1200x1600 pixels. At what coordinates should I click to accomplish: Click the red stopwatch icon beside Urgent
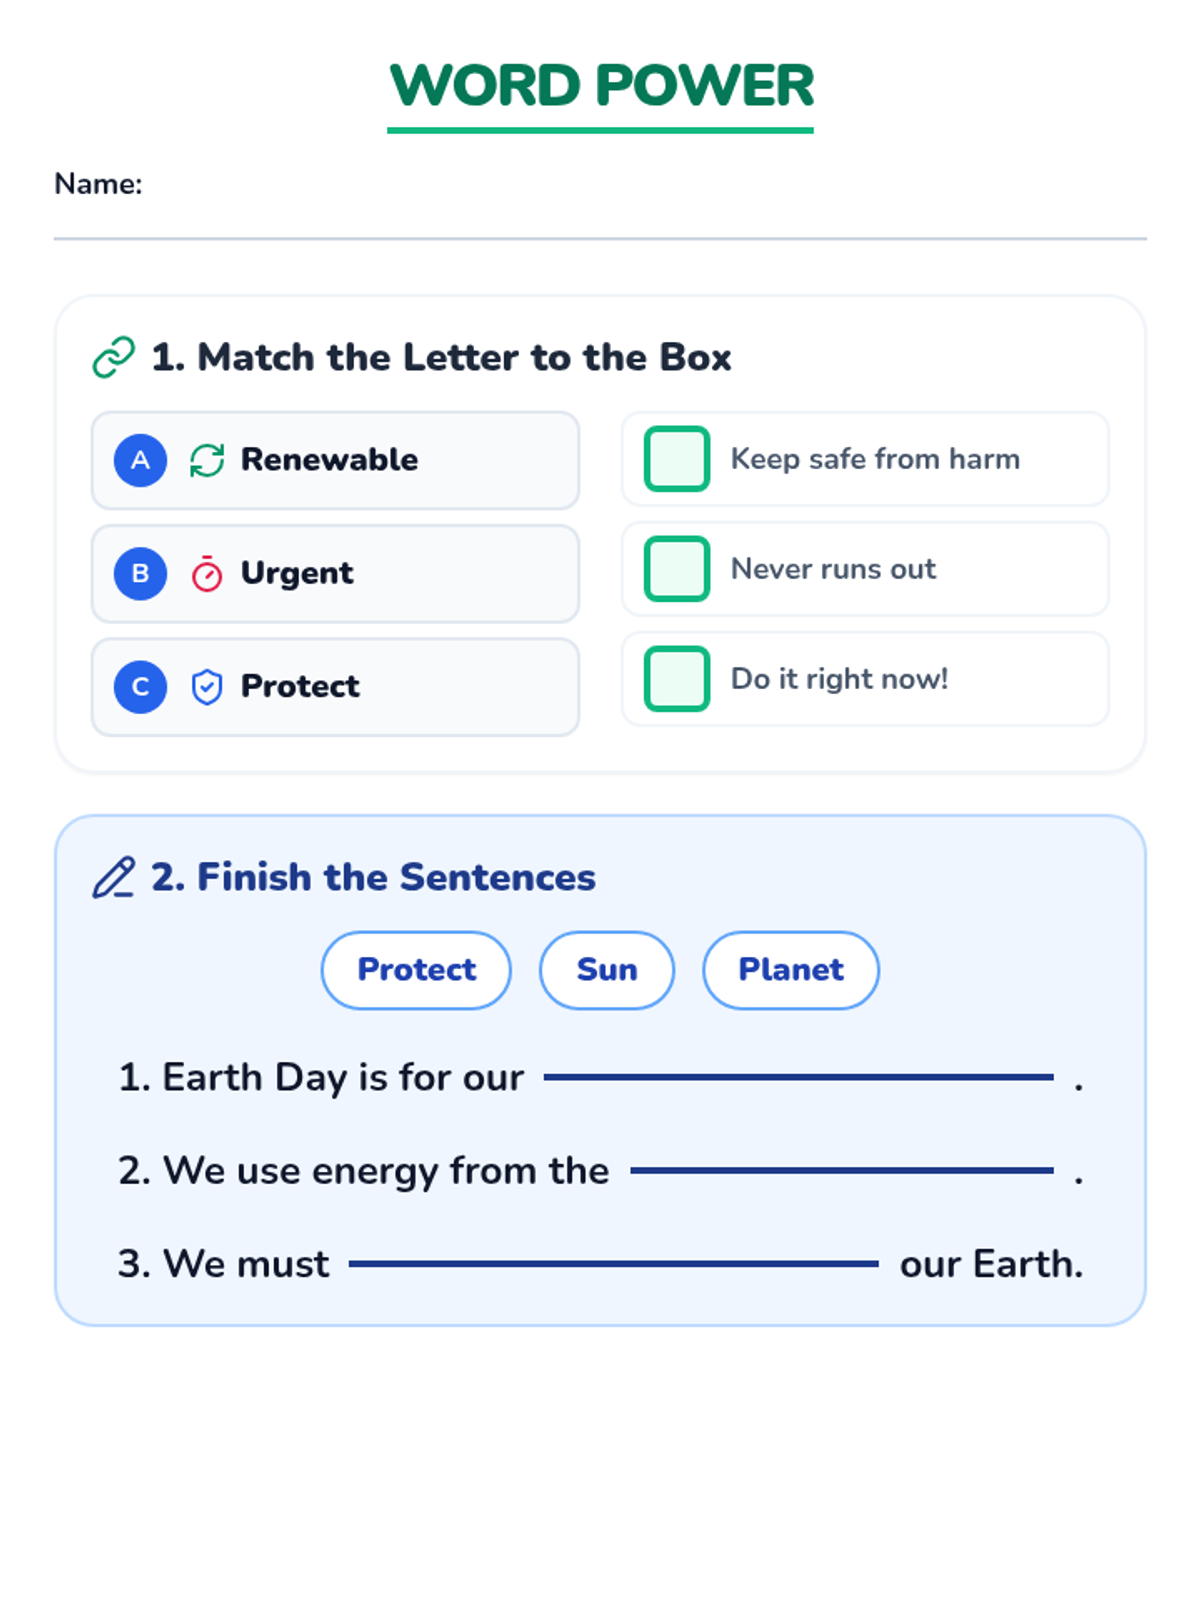(207, 574)
